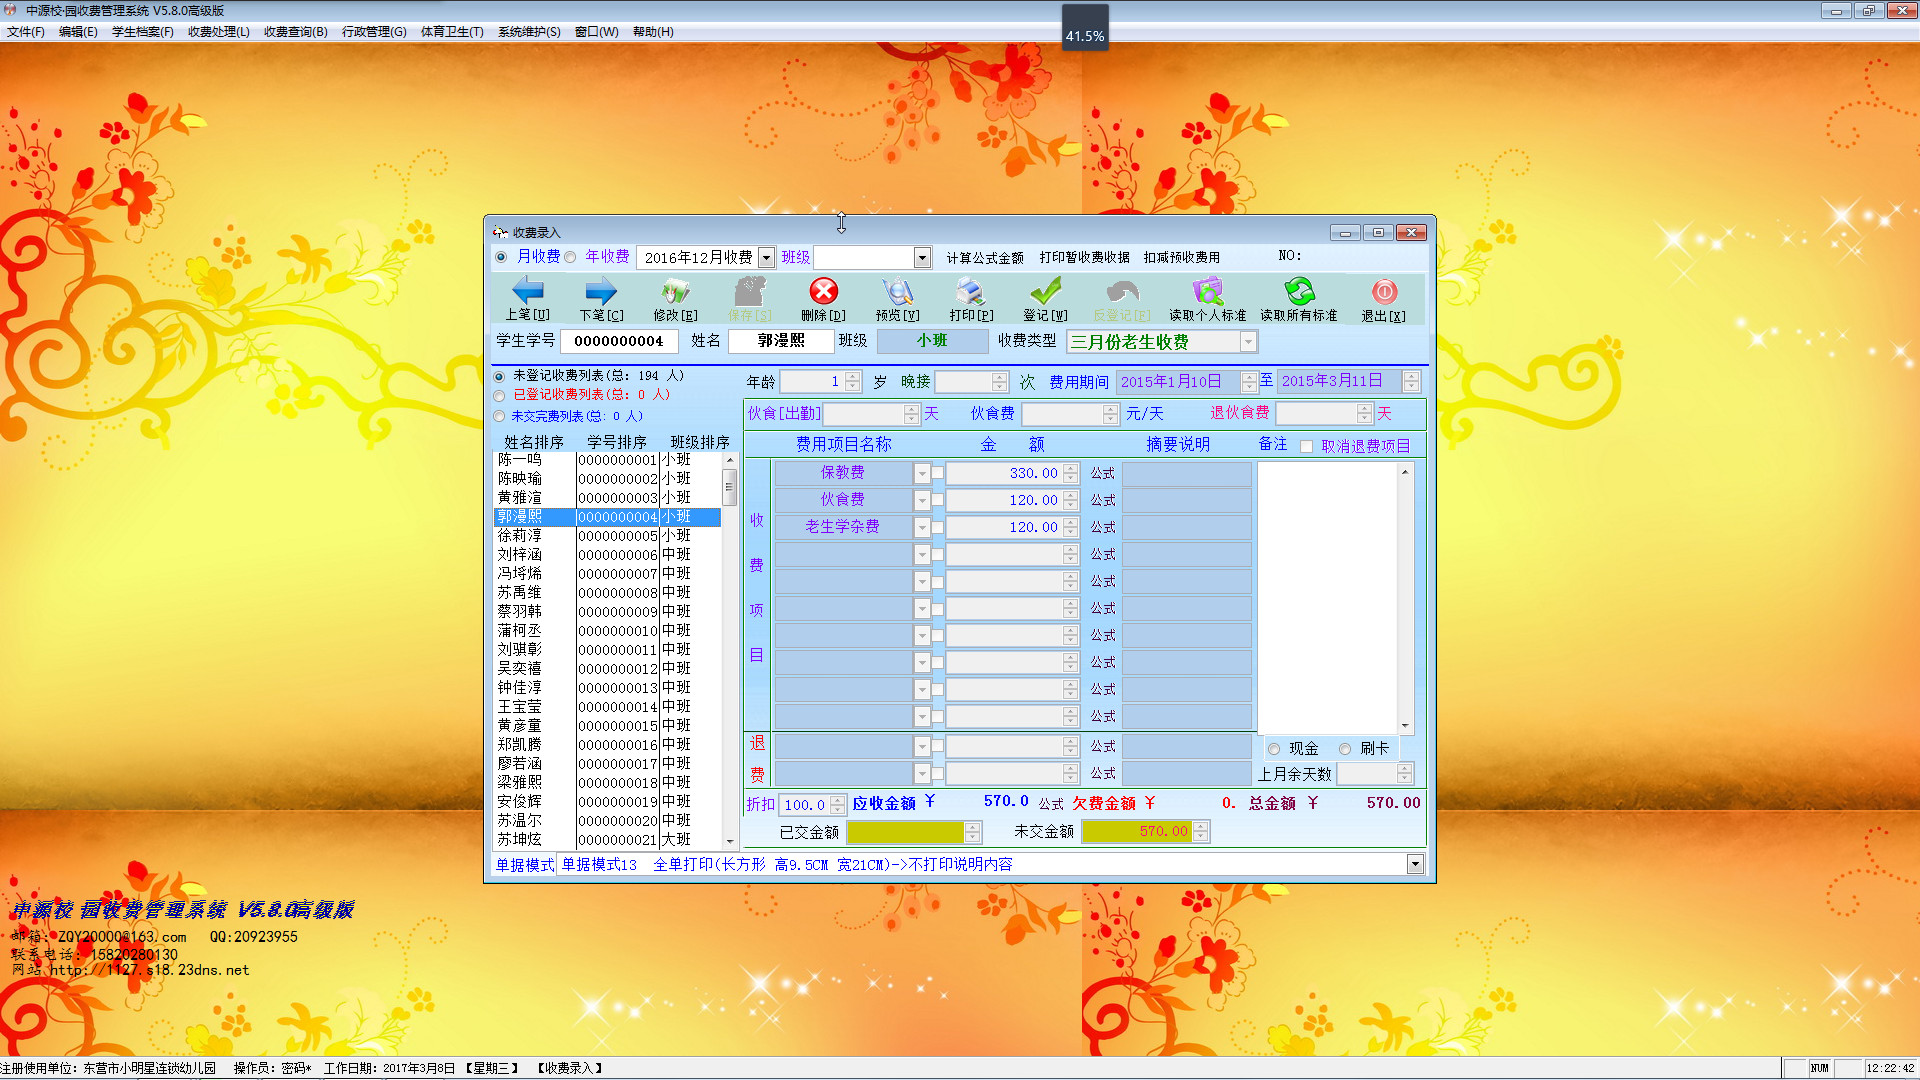The width and height of the screenshot is (1920, 1080).
Task: Click the 计算公式金额 button
Action: coord(984,258)
